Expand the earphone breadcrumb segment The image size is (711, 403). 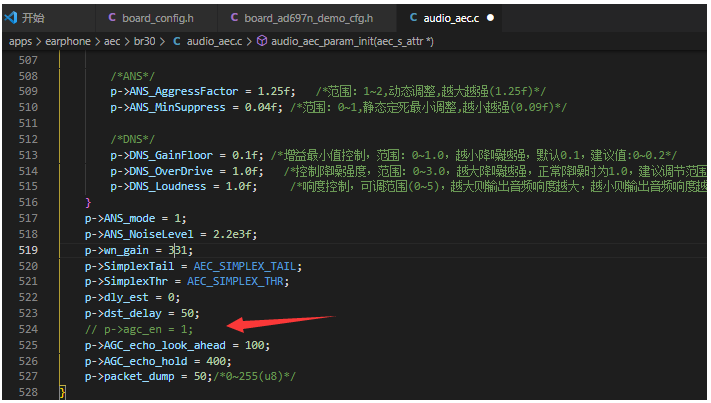click(68, 41)
